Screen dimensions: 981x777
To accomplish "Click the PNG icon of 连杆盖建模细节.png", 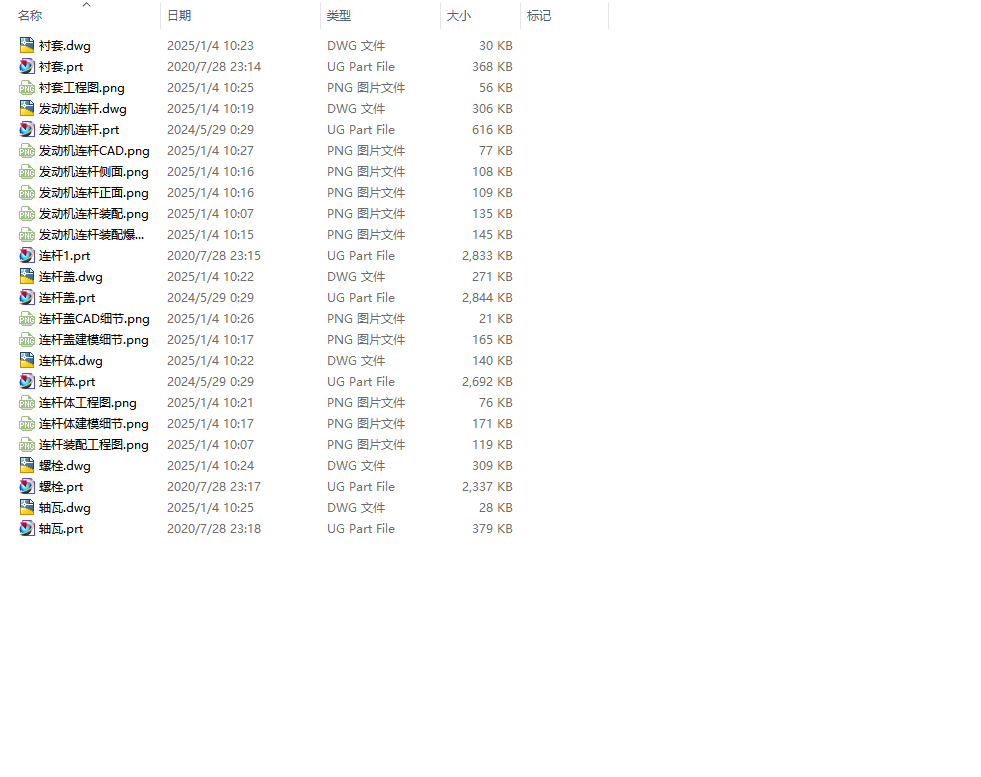I will pyautogui.click(x=26, y=340).
